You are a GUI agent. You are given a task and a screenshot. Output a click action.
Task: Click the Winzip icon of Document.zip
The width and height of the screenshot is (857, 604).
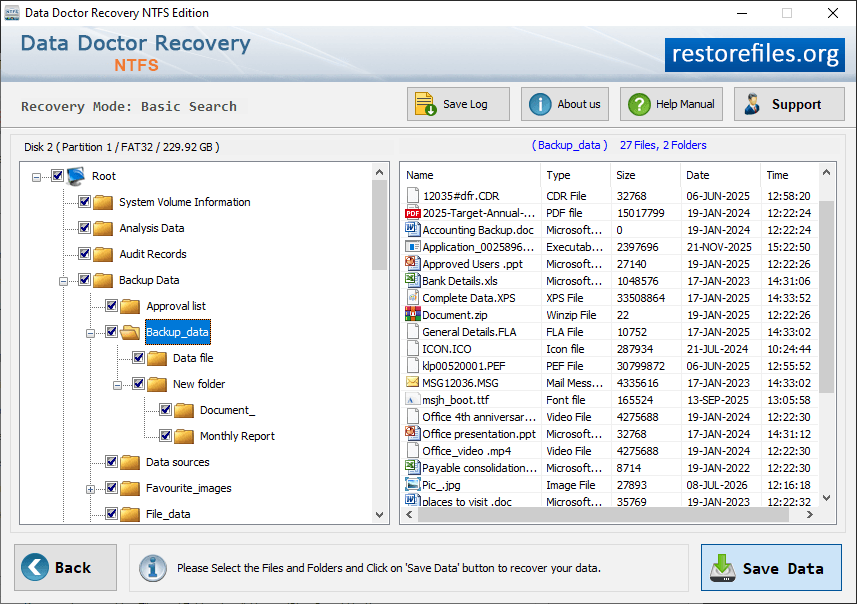413,314
